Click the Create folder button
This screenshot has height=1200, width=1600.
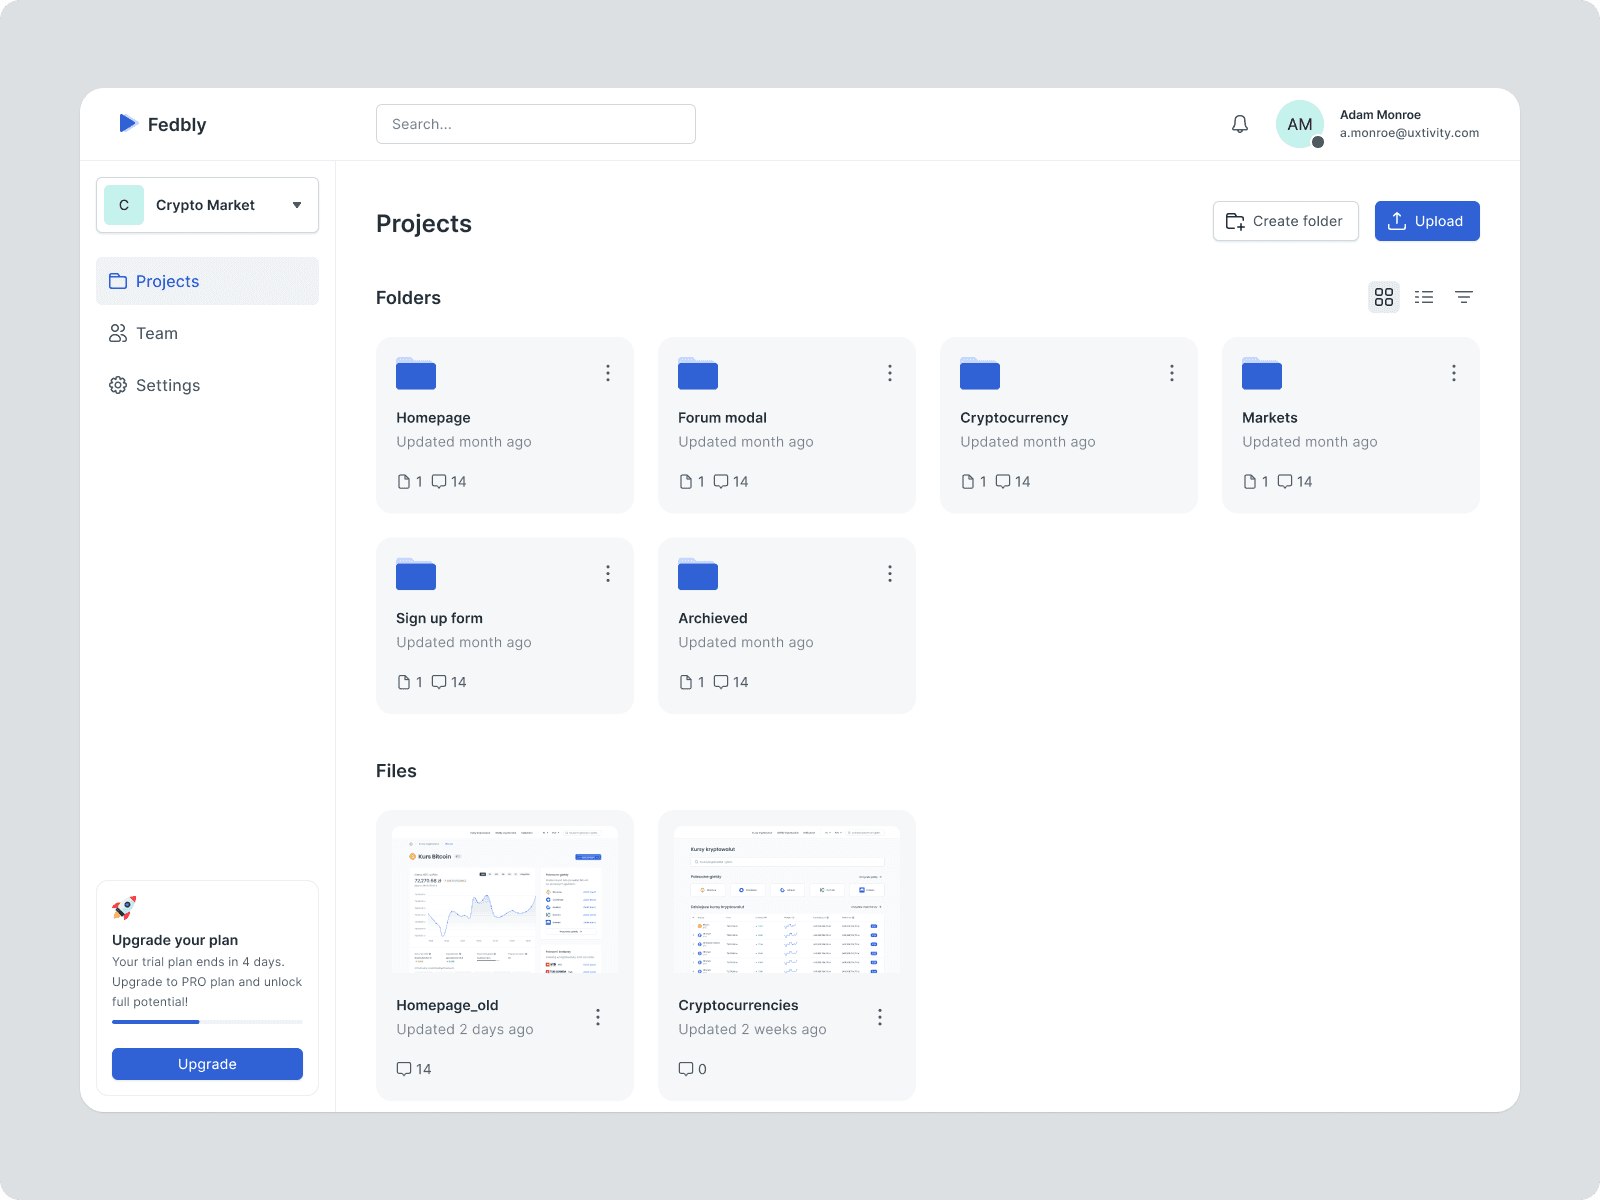coord(1286,221)
